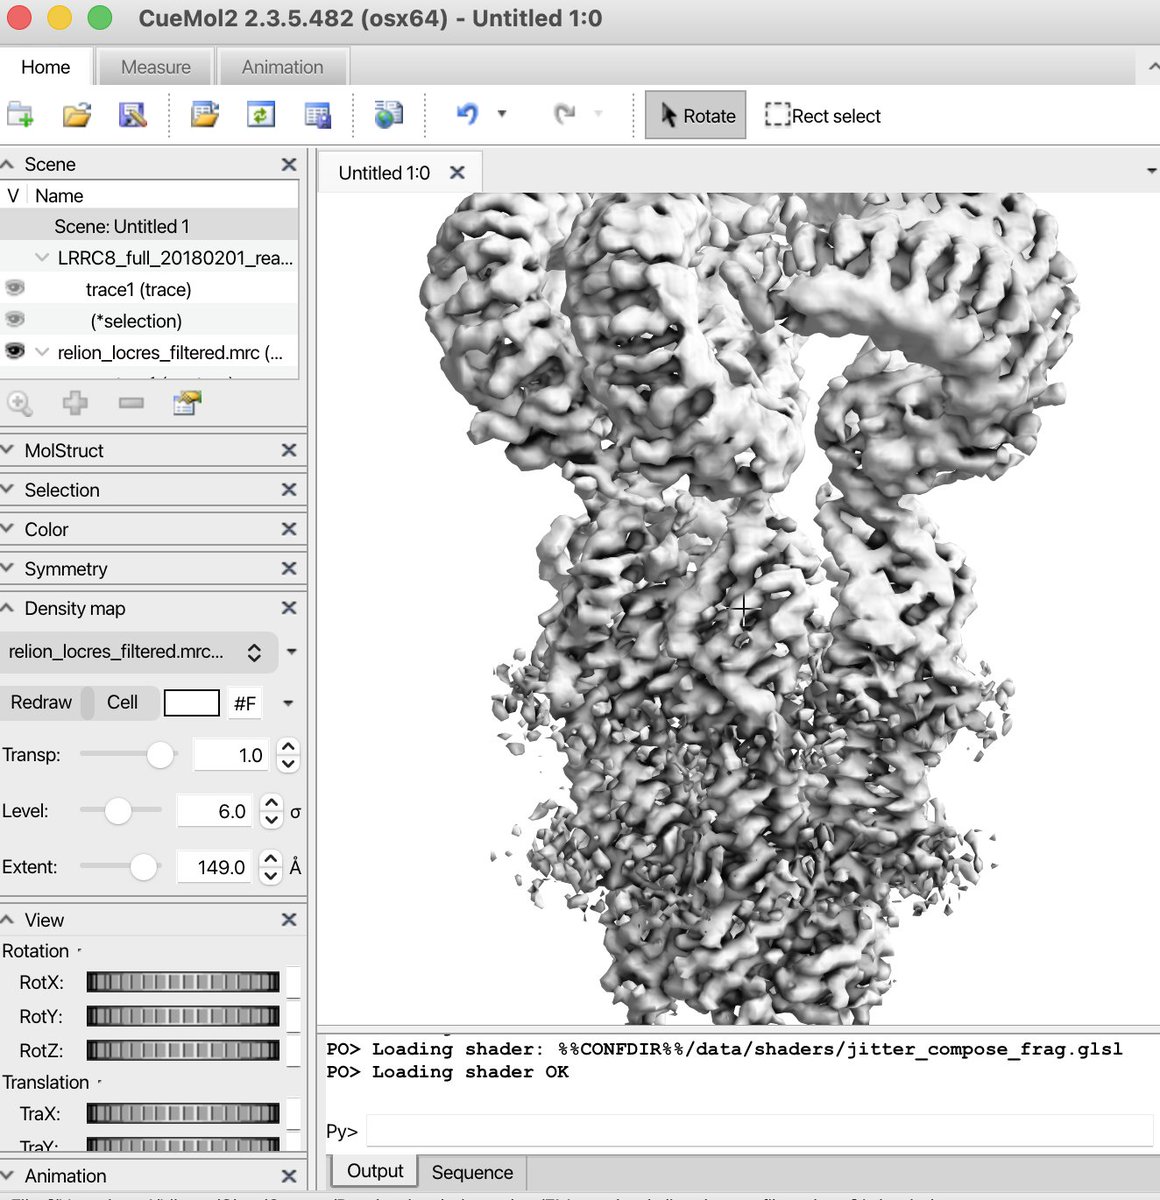Click the Level slider
This screenshot has width=1160, height=1200.
[x=121, y=811]
